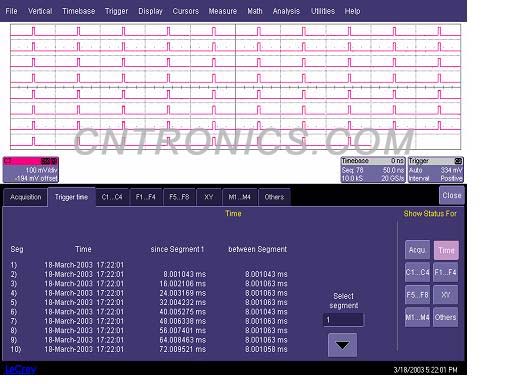Show status for XY on the right
This screenshot has width=512, height=384.
click(x=445, y=295)
